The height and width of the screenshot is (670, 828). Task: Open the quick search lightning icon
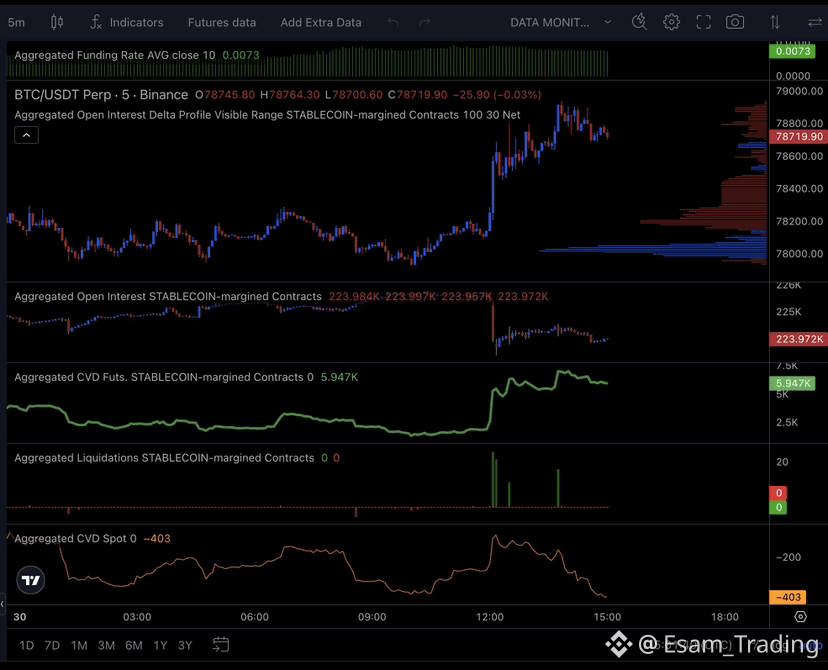coord(639,22)
